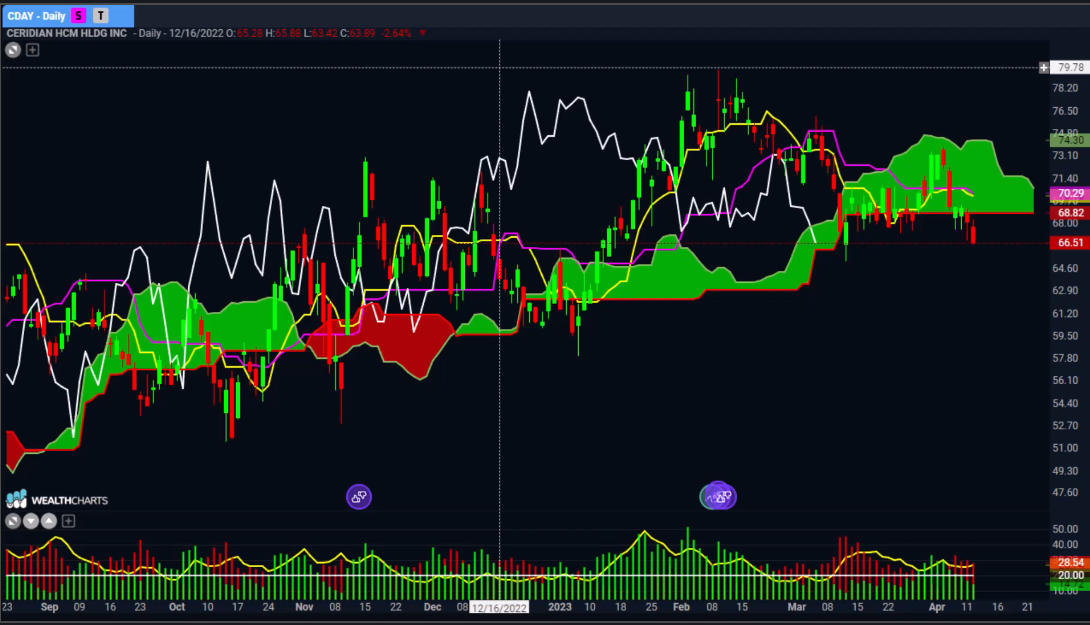Screen dimensions: 1090x625
Task: Click the Apr label on time axis
Action: point(937,607)
